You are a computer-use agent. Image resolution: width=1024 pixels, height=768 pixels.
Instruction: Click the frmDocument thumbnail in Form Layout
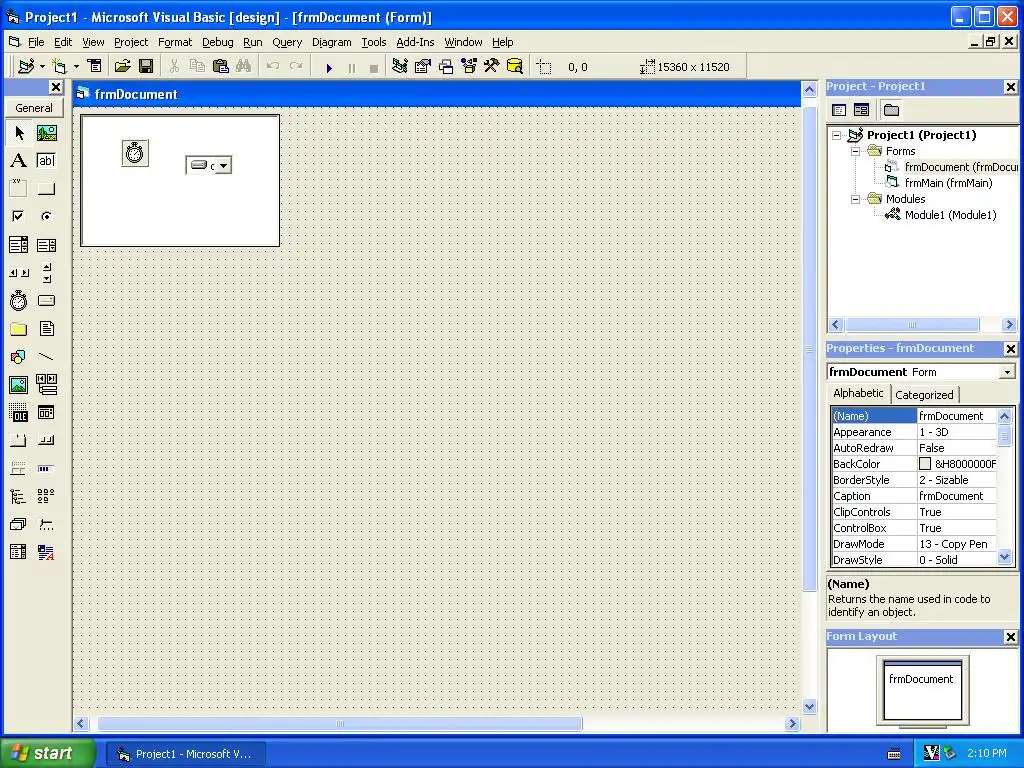tap(922, 690)
